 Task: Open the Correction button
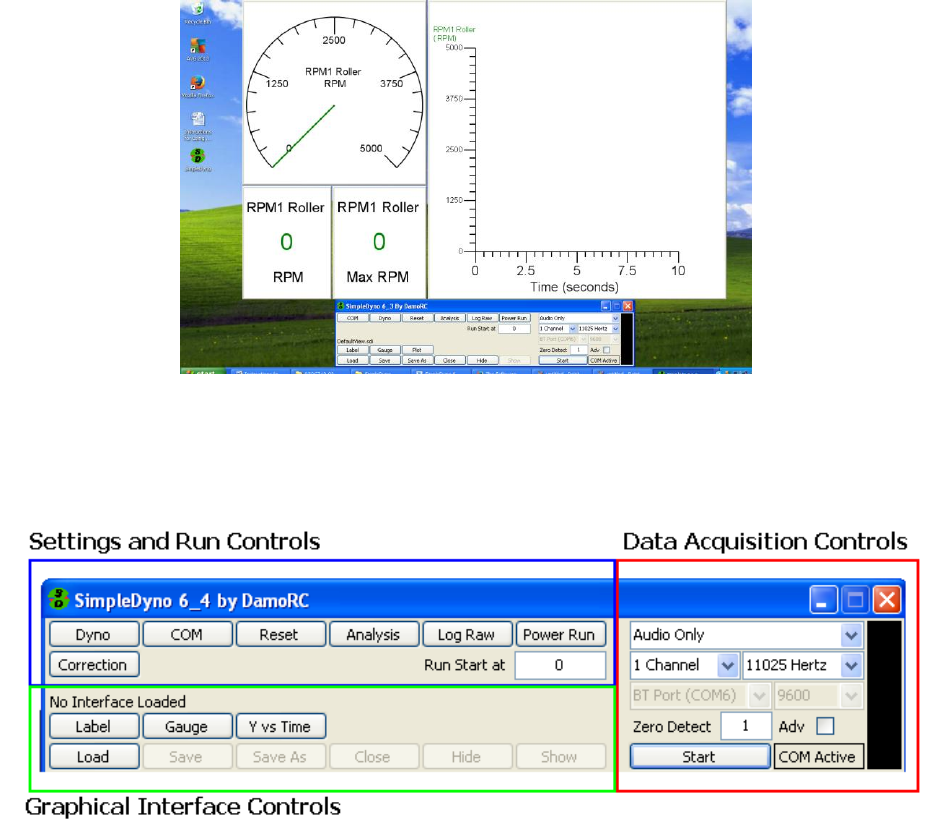click(x=94, y=664)
